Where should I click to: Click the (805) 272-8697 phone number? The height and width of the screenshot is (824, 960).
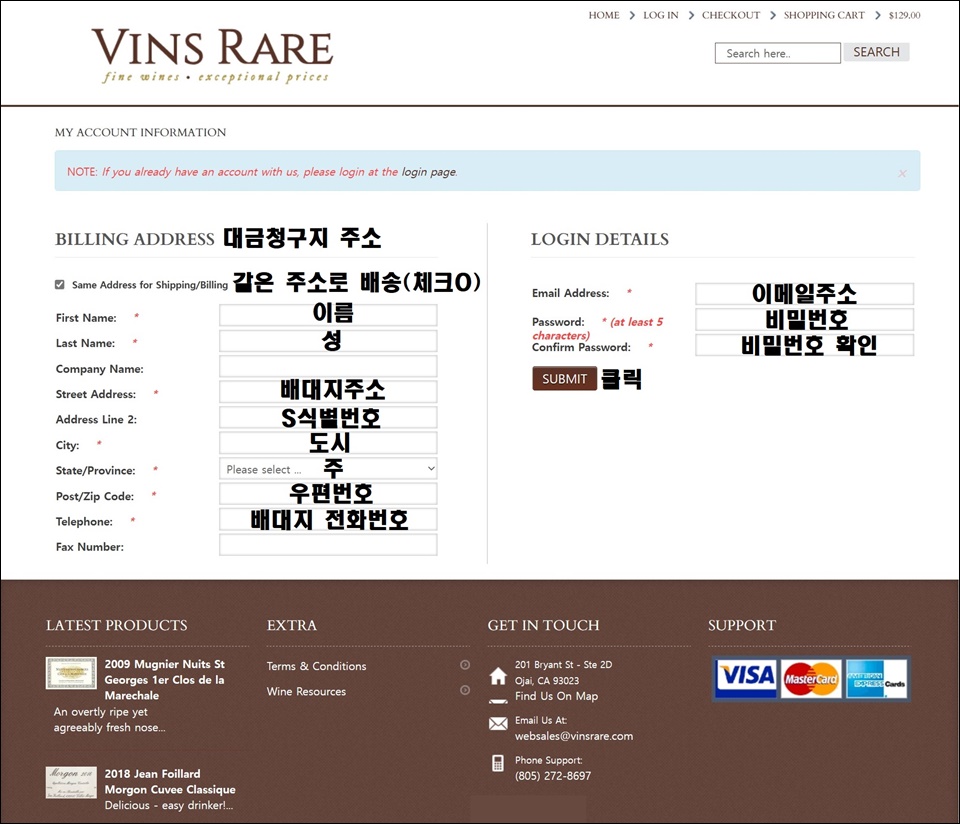553,776
